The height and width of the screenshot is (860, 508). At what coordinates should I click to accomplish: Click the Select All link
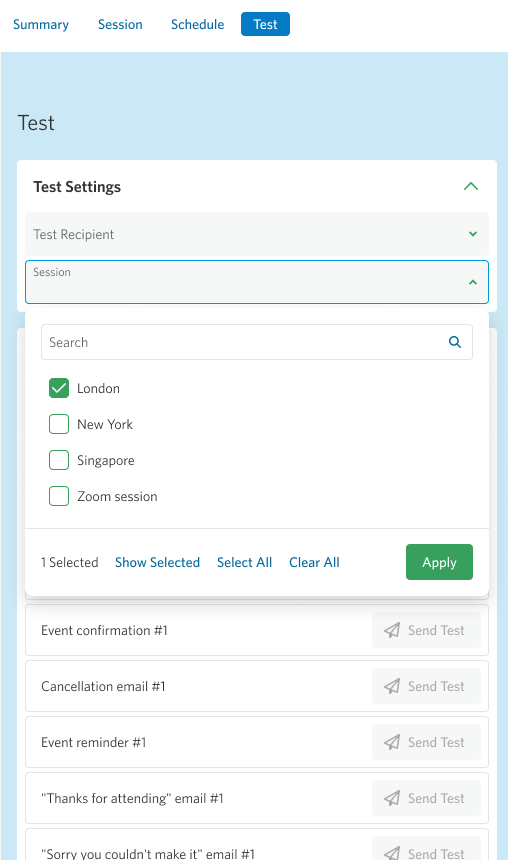click(x=245, y=562)
